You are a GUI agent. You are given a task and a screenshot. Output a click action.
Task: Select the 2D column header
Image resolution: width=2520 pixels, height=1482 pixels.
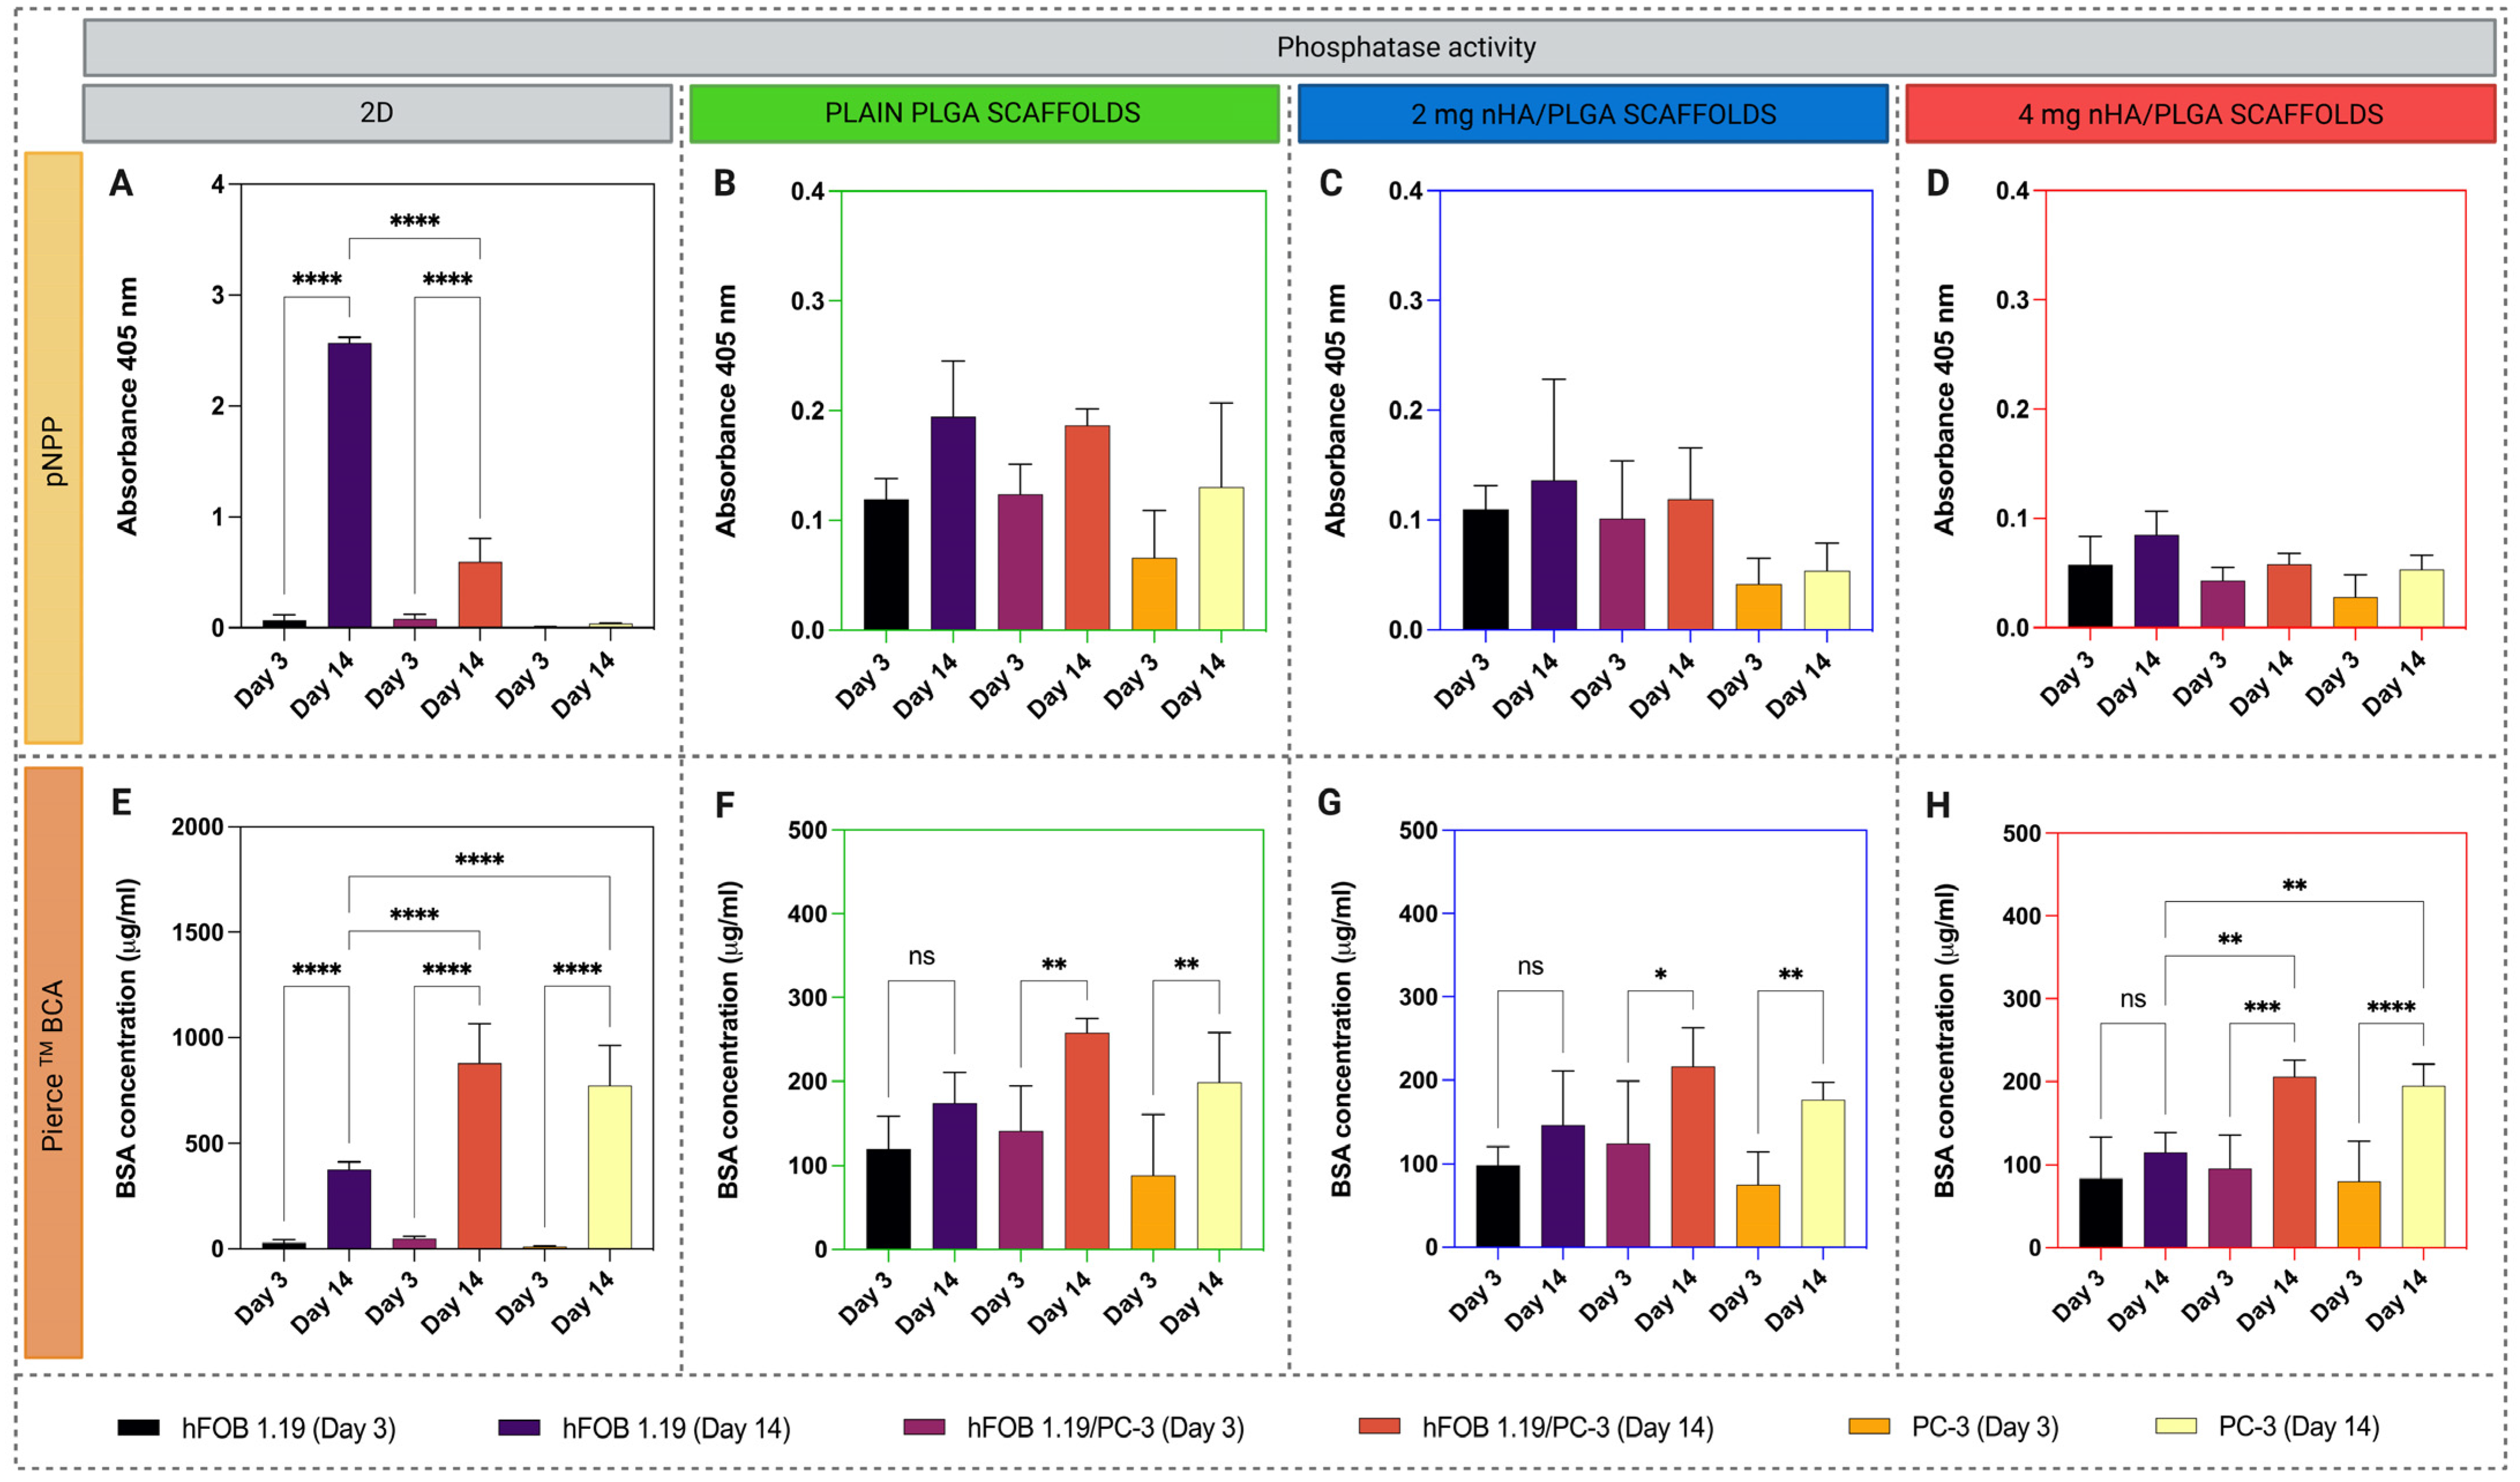pos(377,113)
